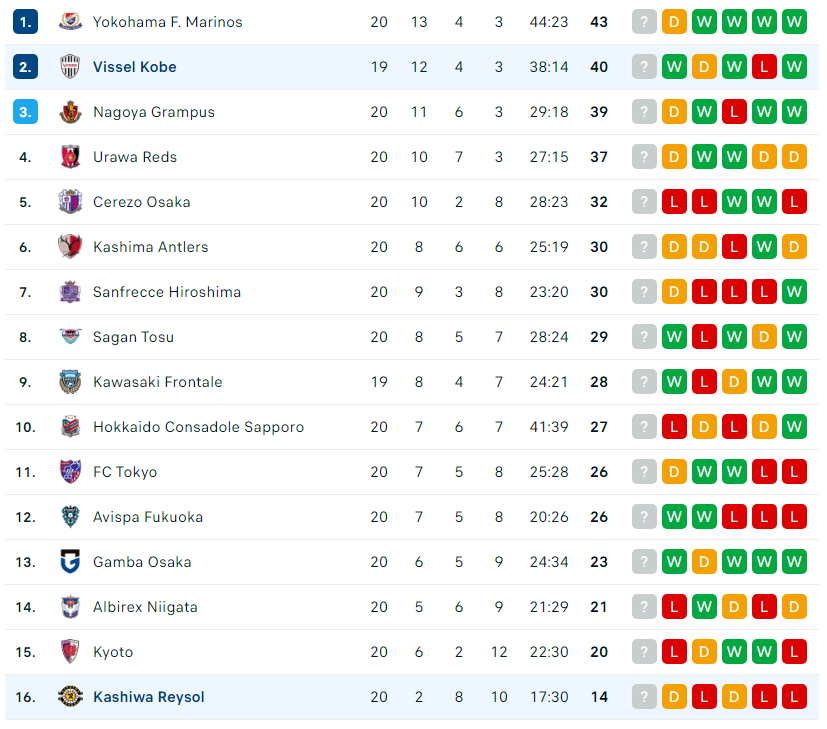Image resolution: width=827 pixels, height=729 pixels.
Task: Click the Kawasaki Frontale team crest
Action: point(70,382)
